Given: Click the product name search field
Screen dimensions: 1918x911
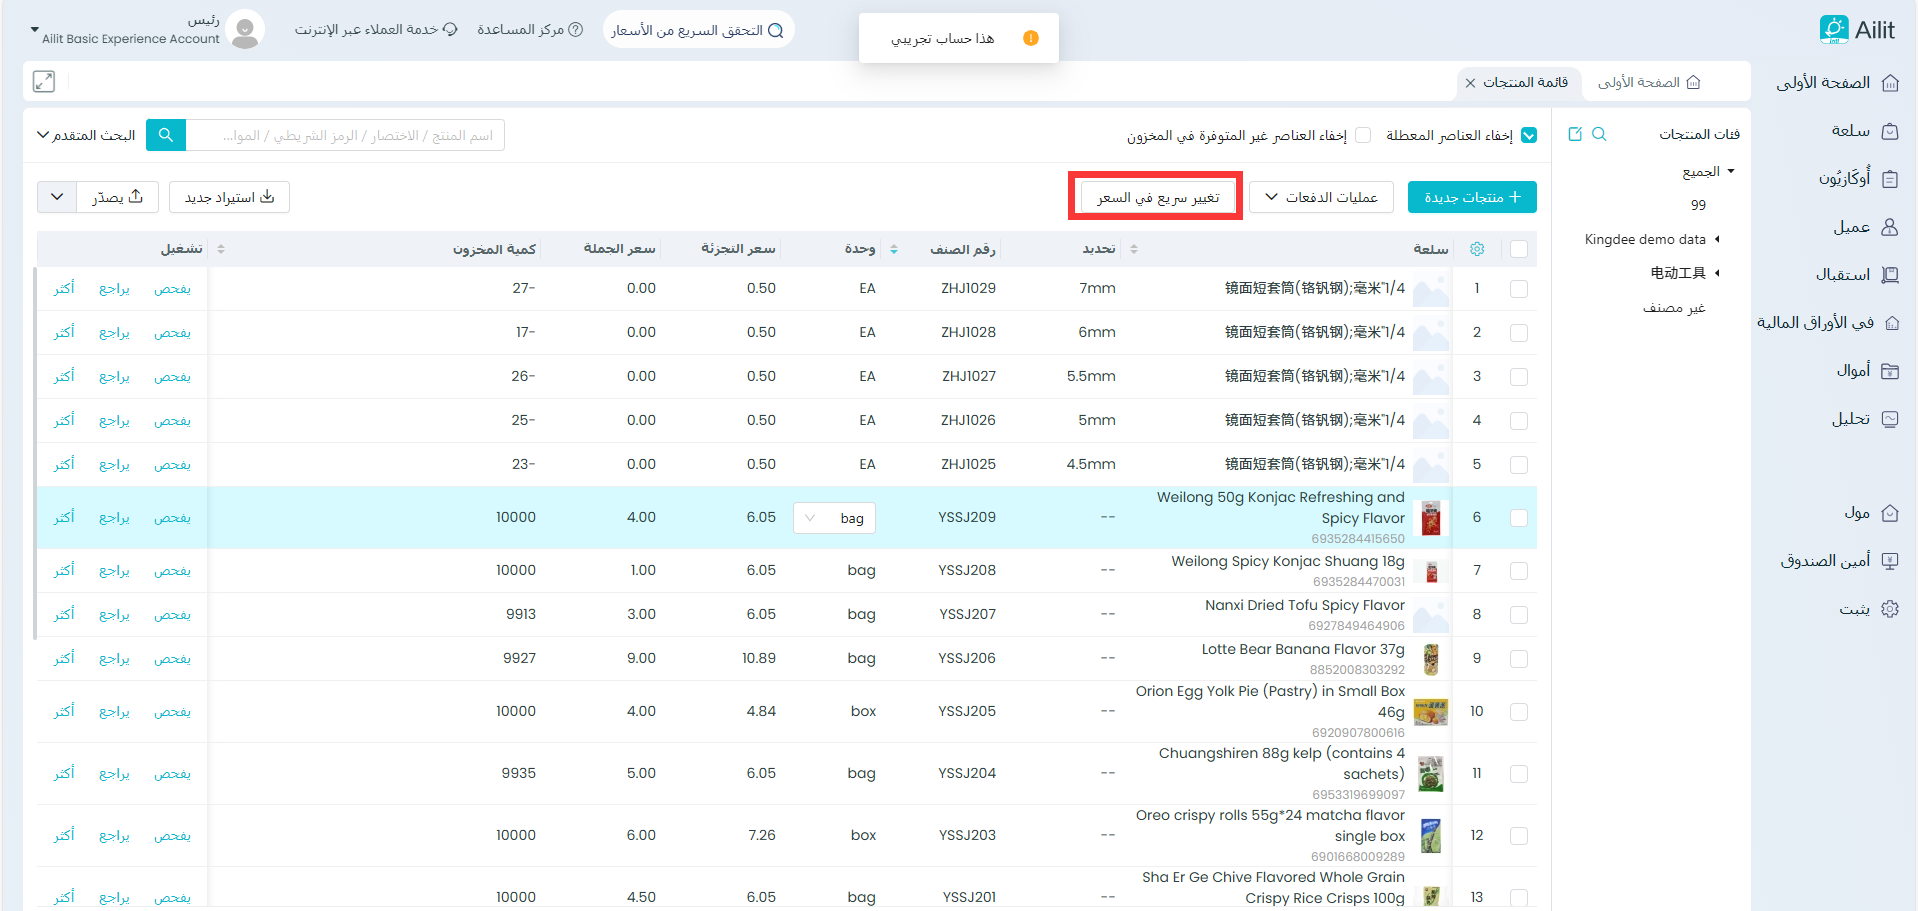Looking at the screenshot, I should tap(345, 135).
